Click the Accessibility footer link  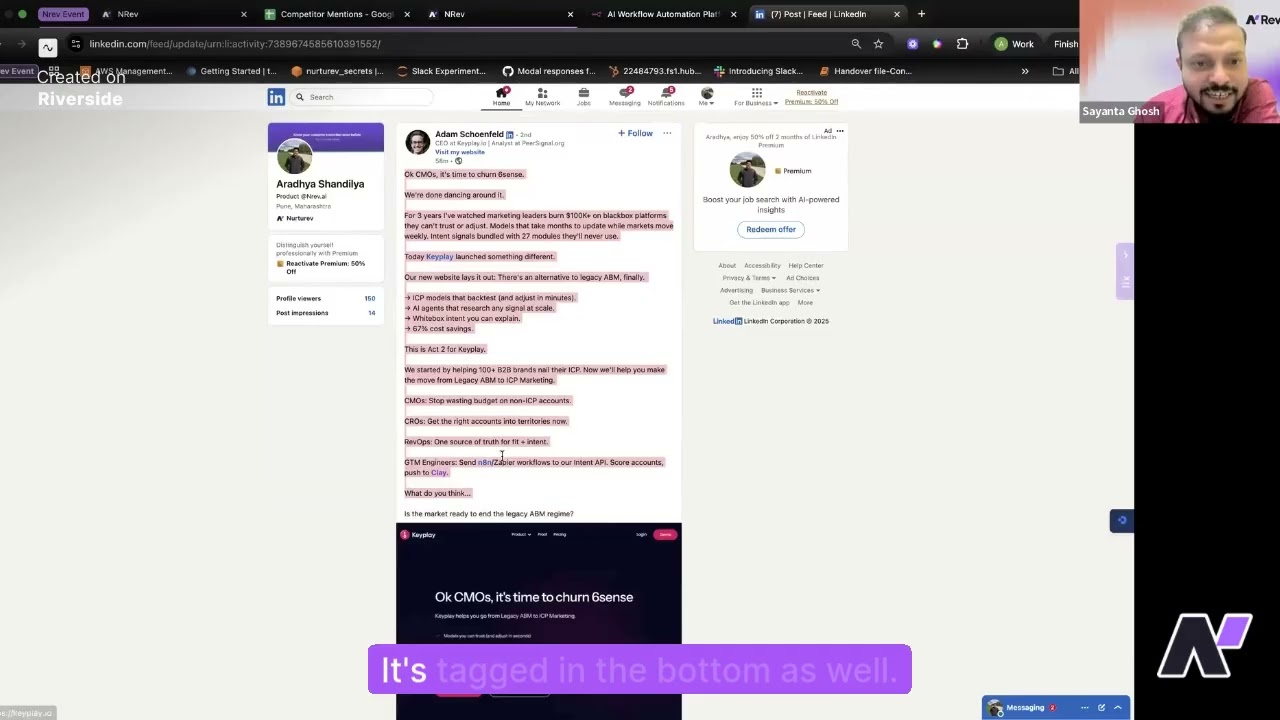pos(762,266)
